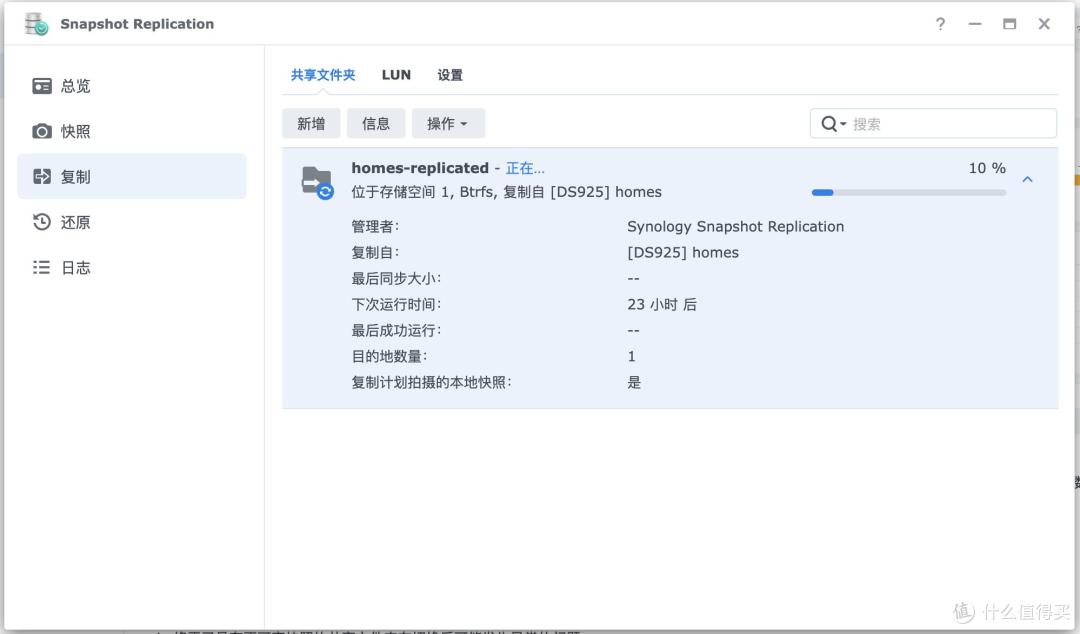Collapse the homes-replicated task details

coord(1028,179)
